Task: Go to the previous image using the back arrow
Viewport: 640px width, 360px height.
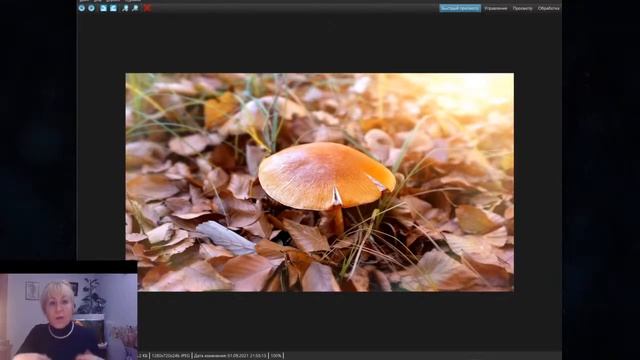Action: pyautogui.click(x=82, y=8)
